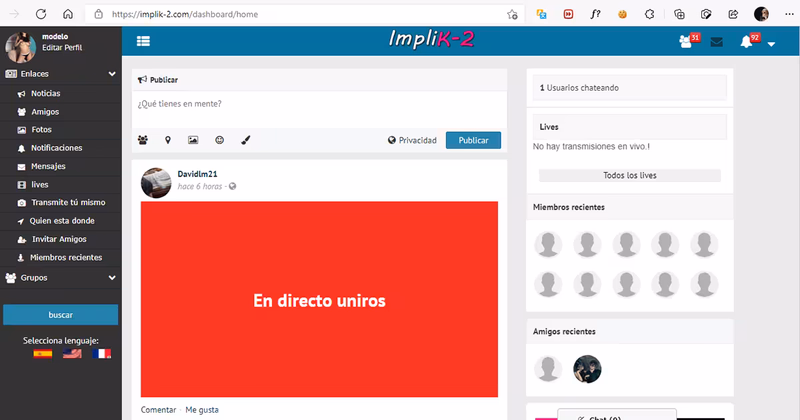The width and height of the screenshot is (800, 420).
Task: Click the '¿Qué tienes en mente?' text field
Action: [318, 105]
